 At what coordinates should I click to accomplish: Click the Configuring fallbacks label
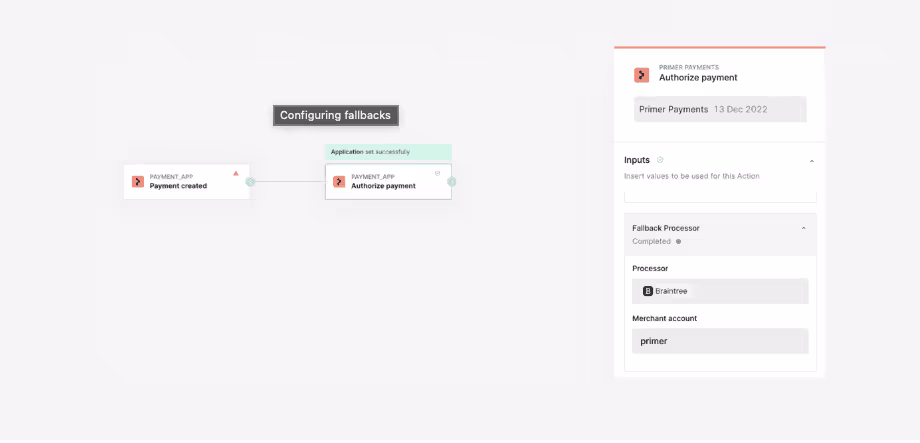click(x=335, y=116)
